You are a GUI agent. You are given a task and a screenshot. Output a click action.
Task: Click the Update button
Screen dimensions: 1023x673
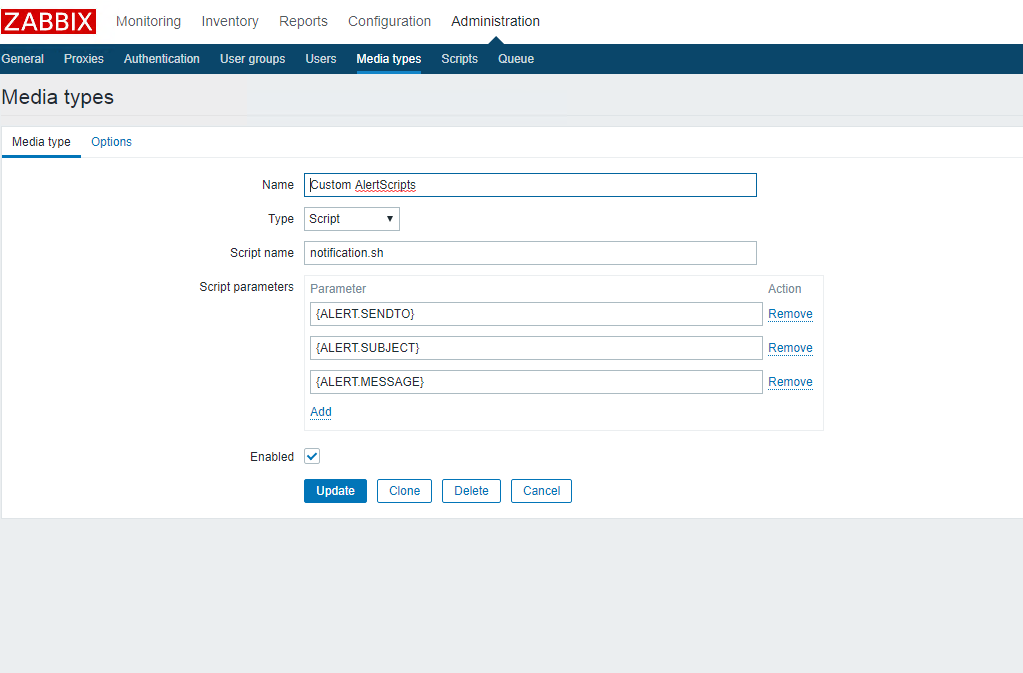[x=334, y=490]
